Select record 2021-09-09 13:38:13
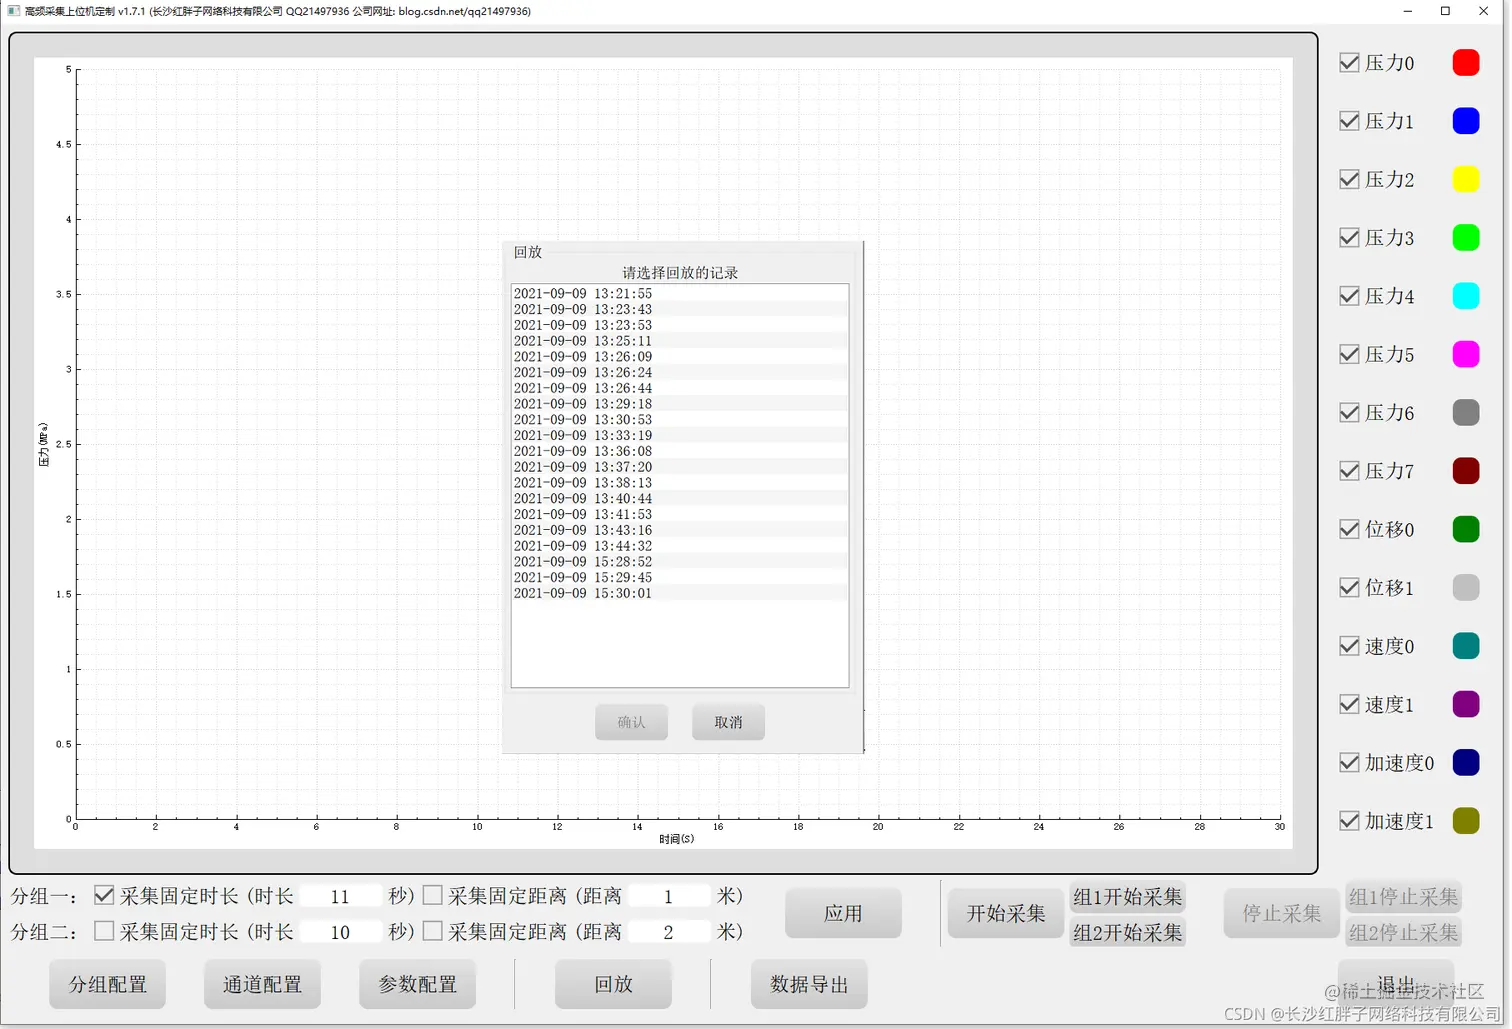The height and width of the screenshot is (1029, 1512). coord(679,483)
